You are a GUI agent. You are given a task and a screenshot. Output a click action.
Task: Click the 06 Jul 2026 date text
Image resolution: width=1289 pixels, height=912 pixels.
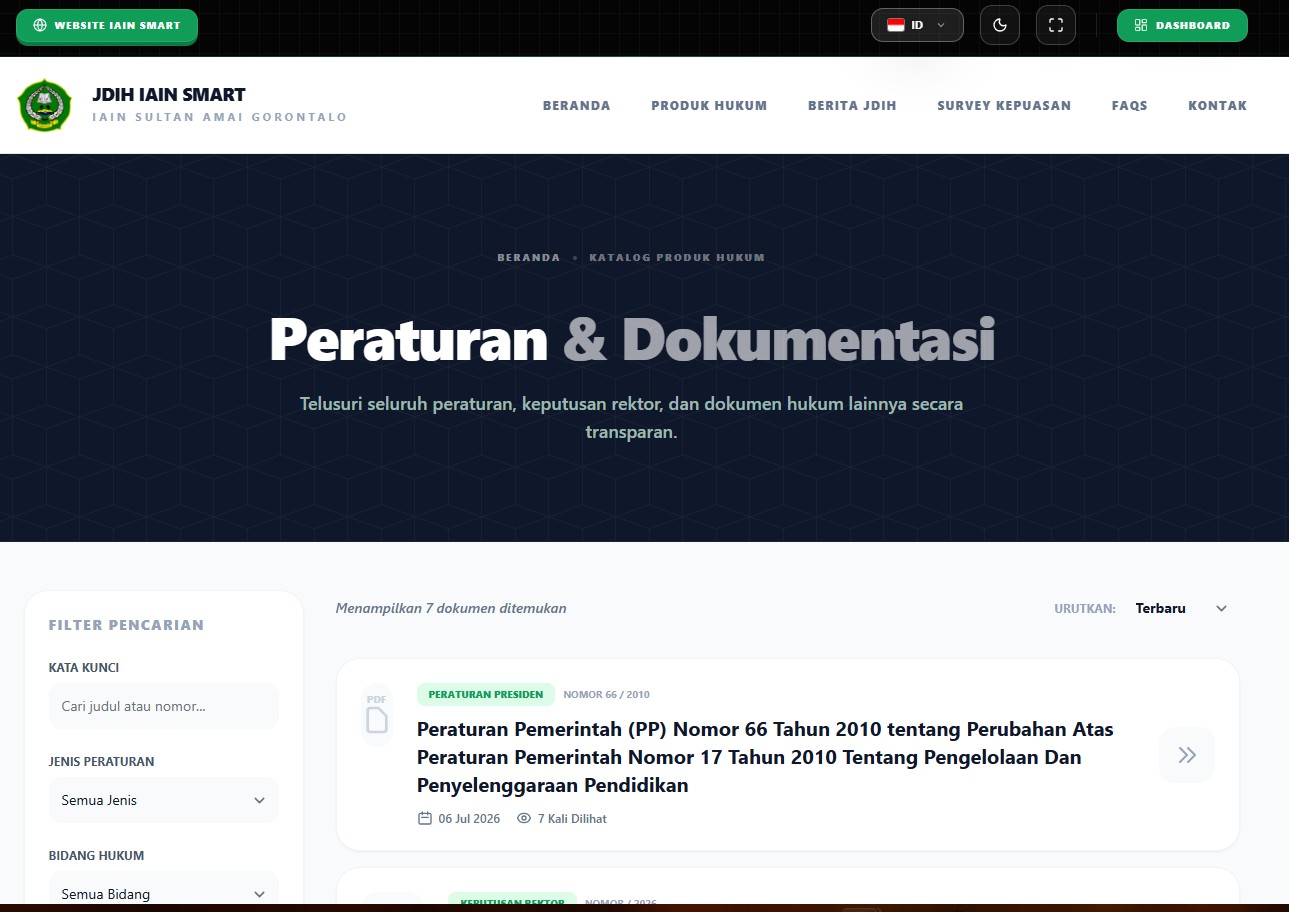pyautogui.click(x=469, y=818)
